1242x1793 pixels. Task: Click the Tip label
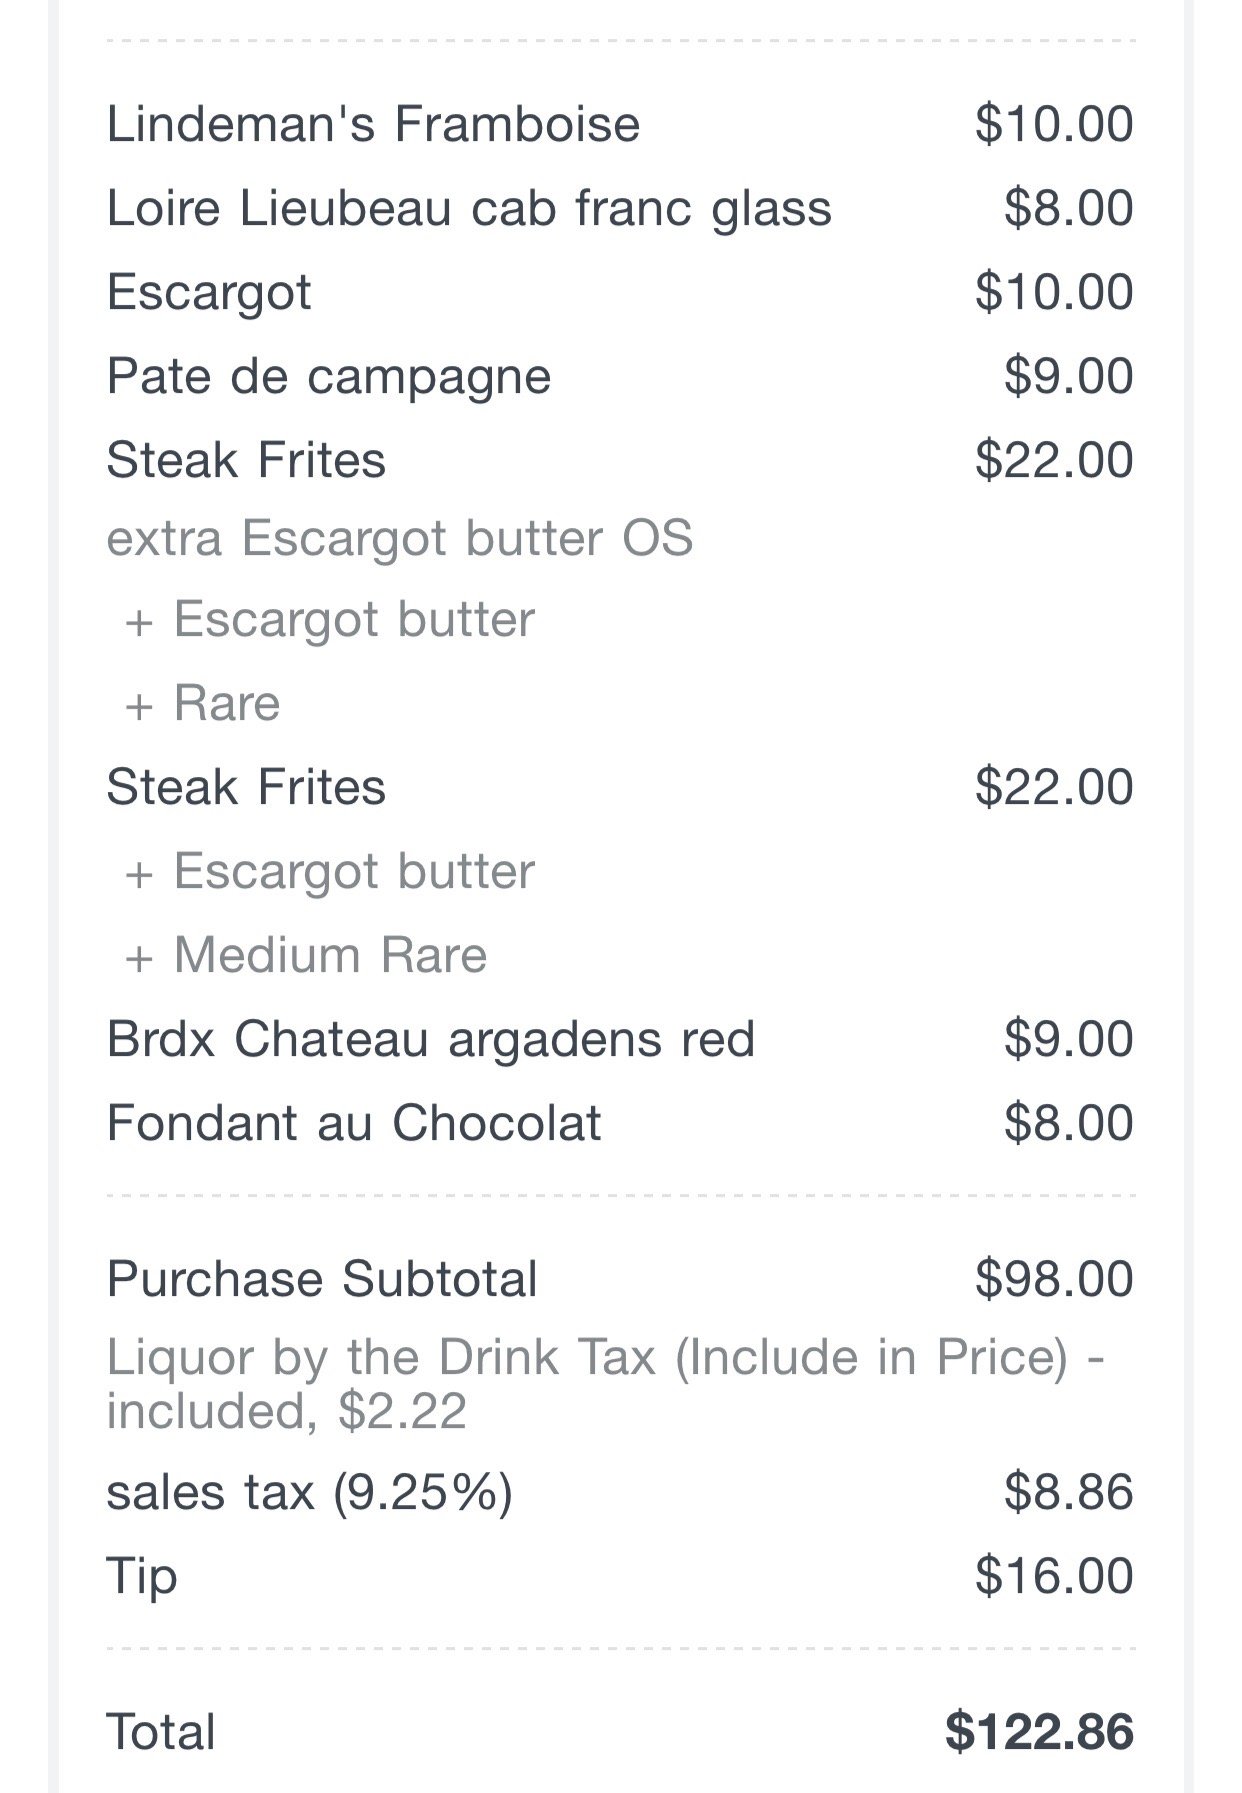pyautogui.click(x=142, y=1577)
